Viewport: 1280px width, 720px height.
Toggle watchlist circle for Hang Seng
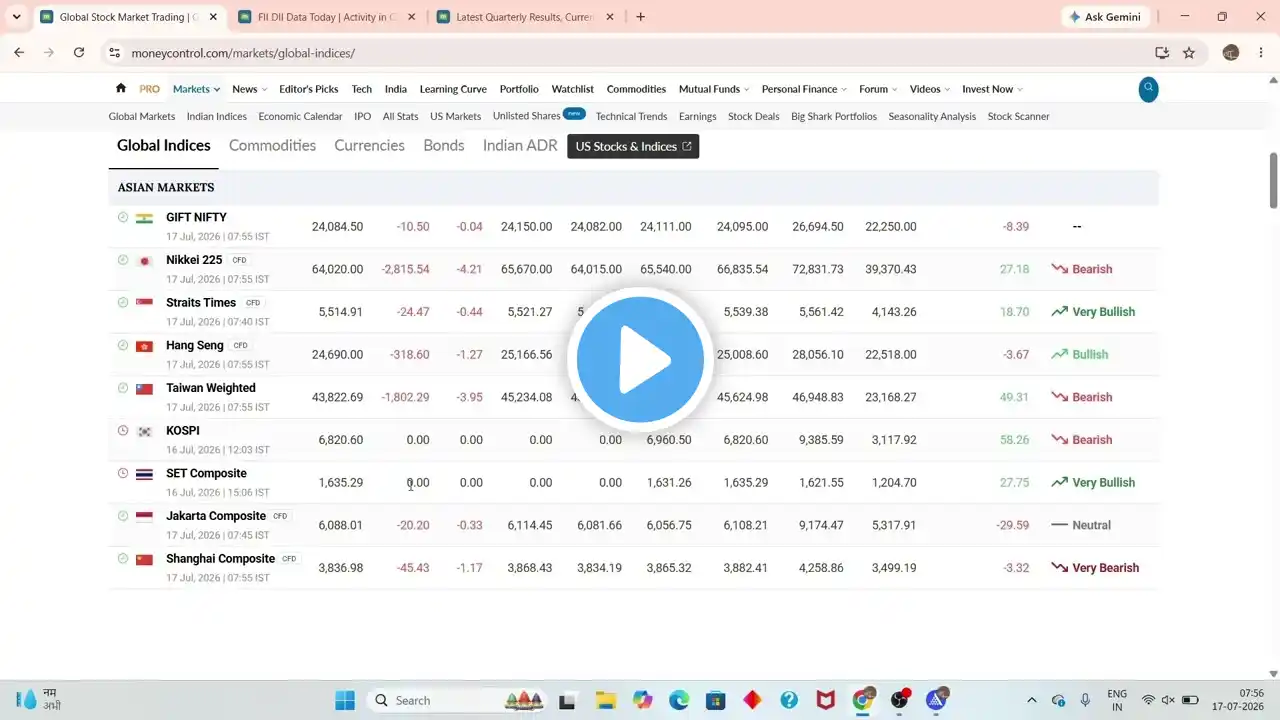coord(123,345)
